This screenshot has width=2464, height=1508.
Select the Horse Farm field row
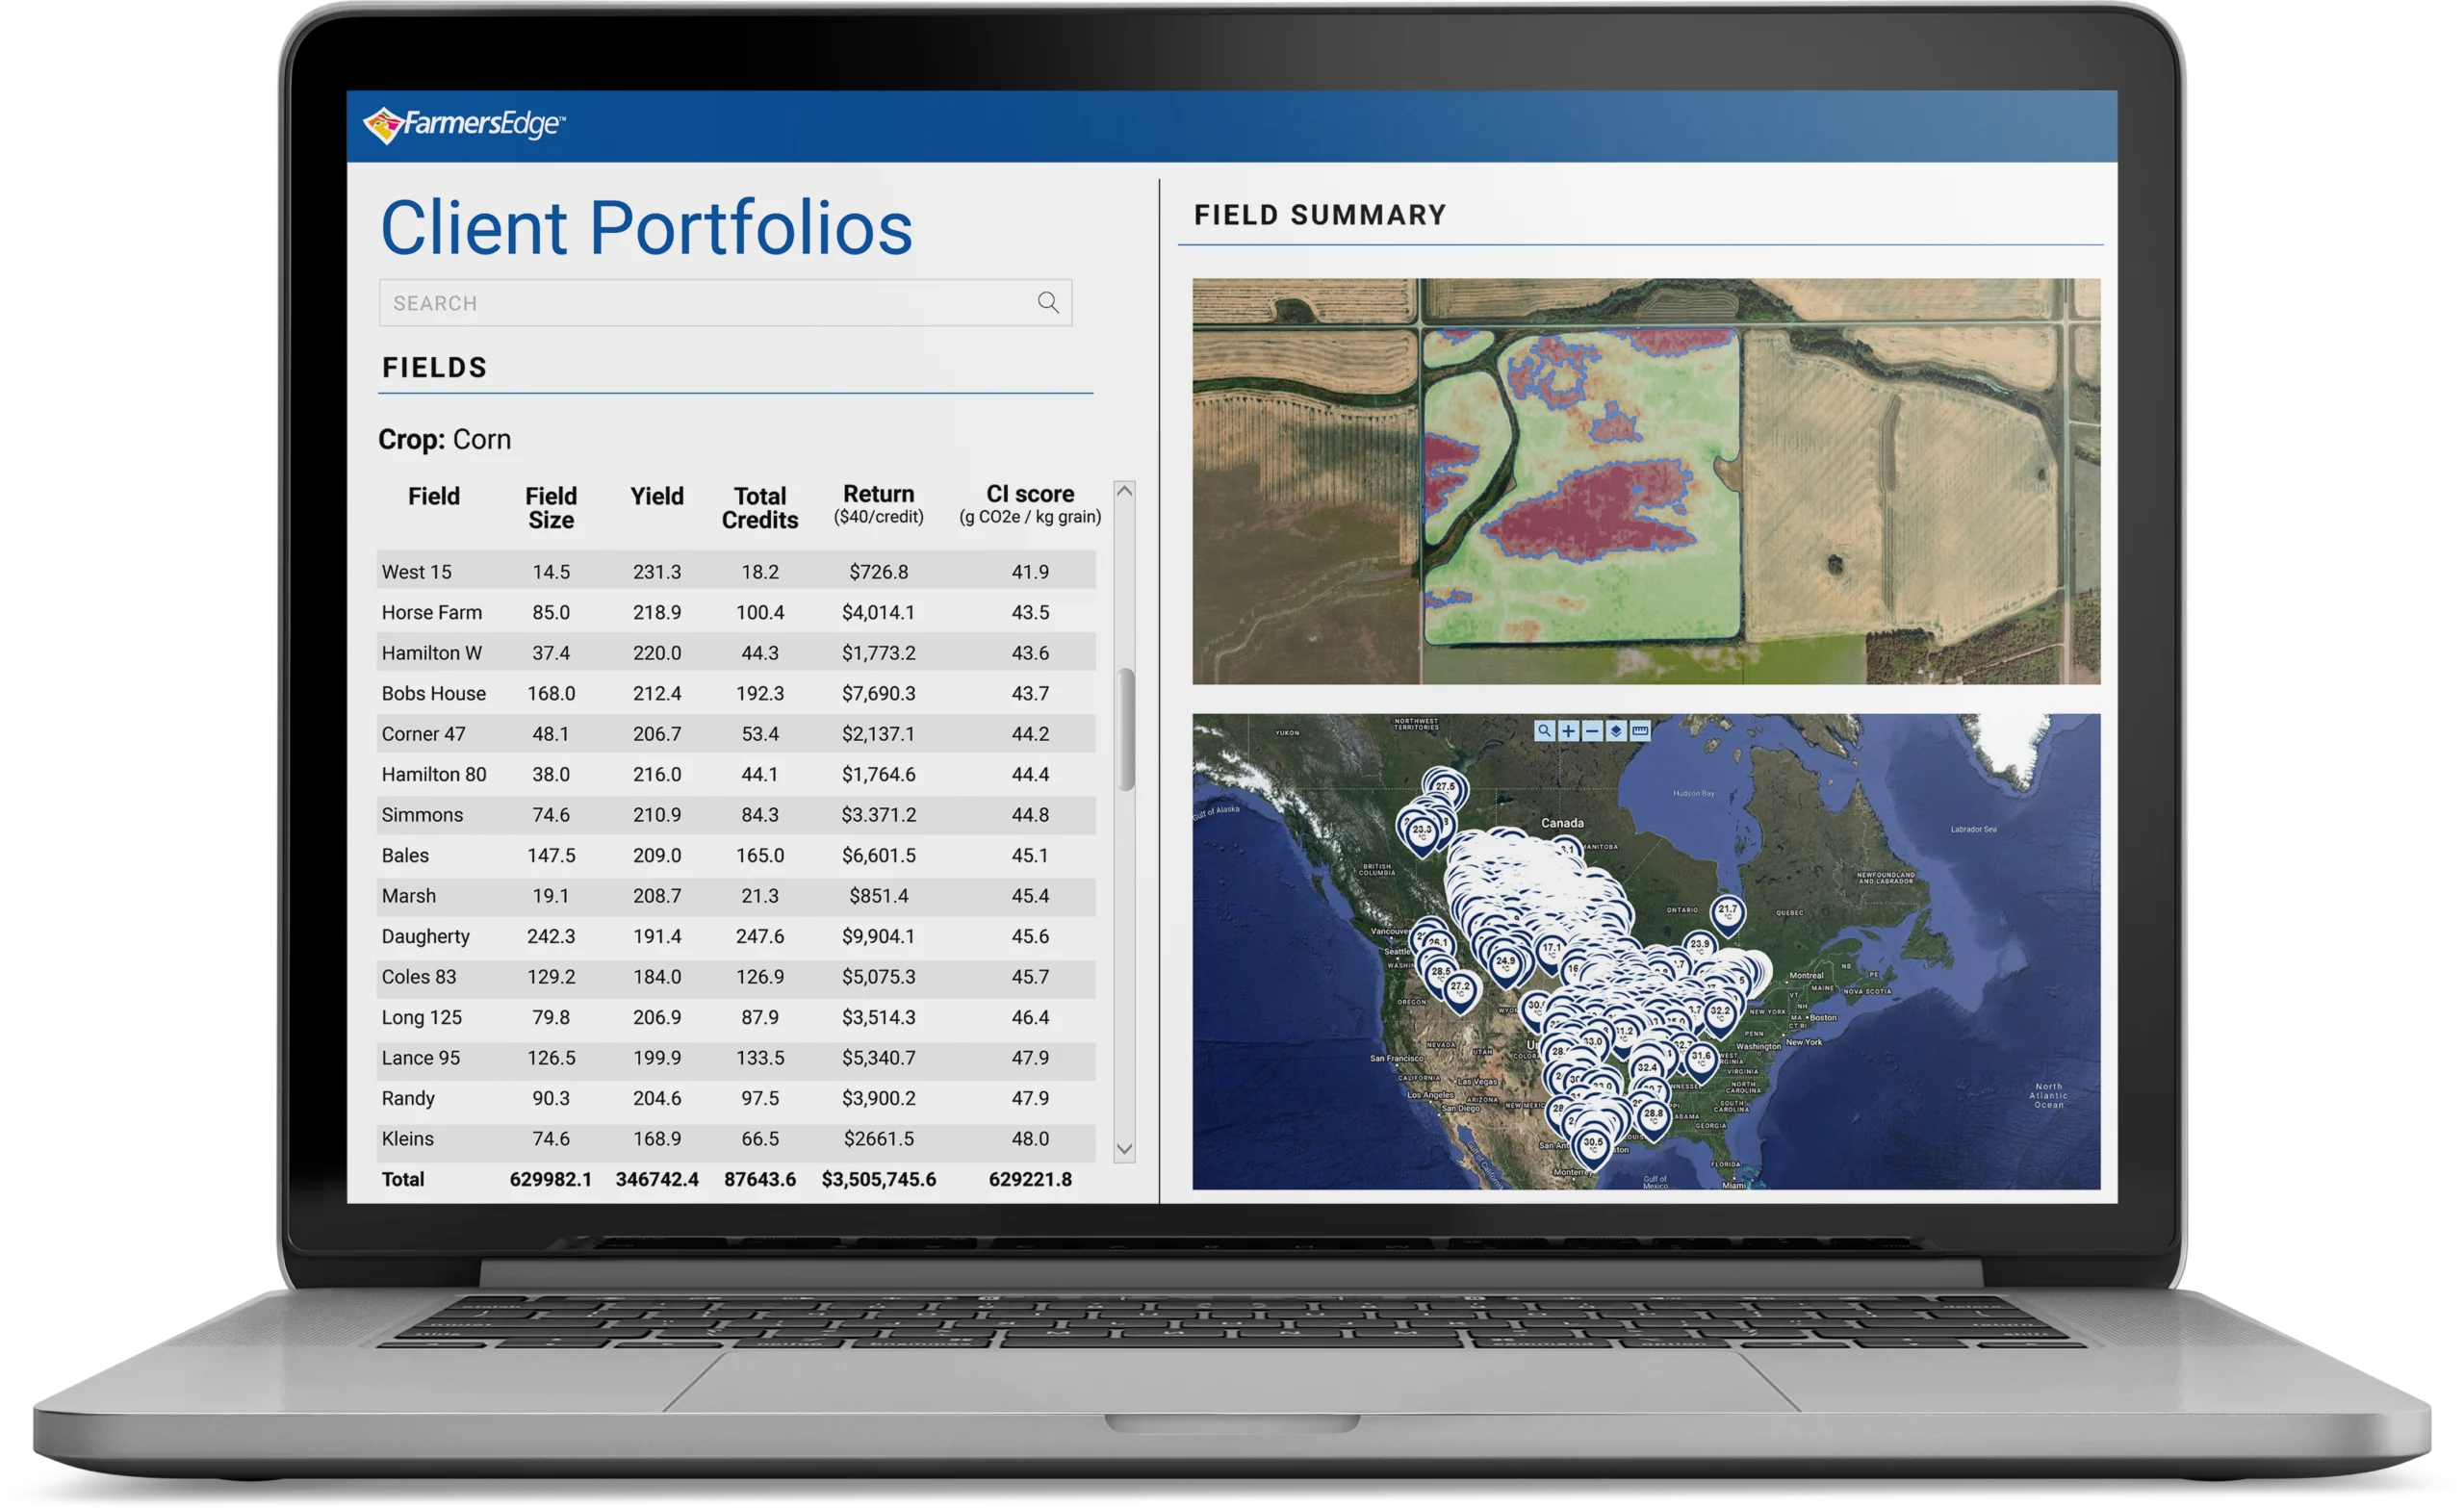735,612
